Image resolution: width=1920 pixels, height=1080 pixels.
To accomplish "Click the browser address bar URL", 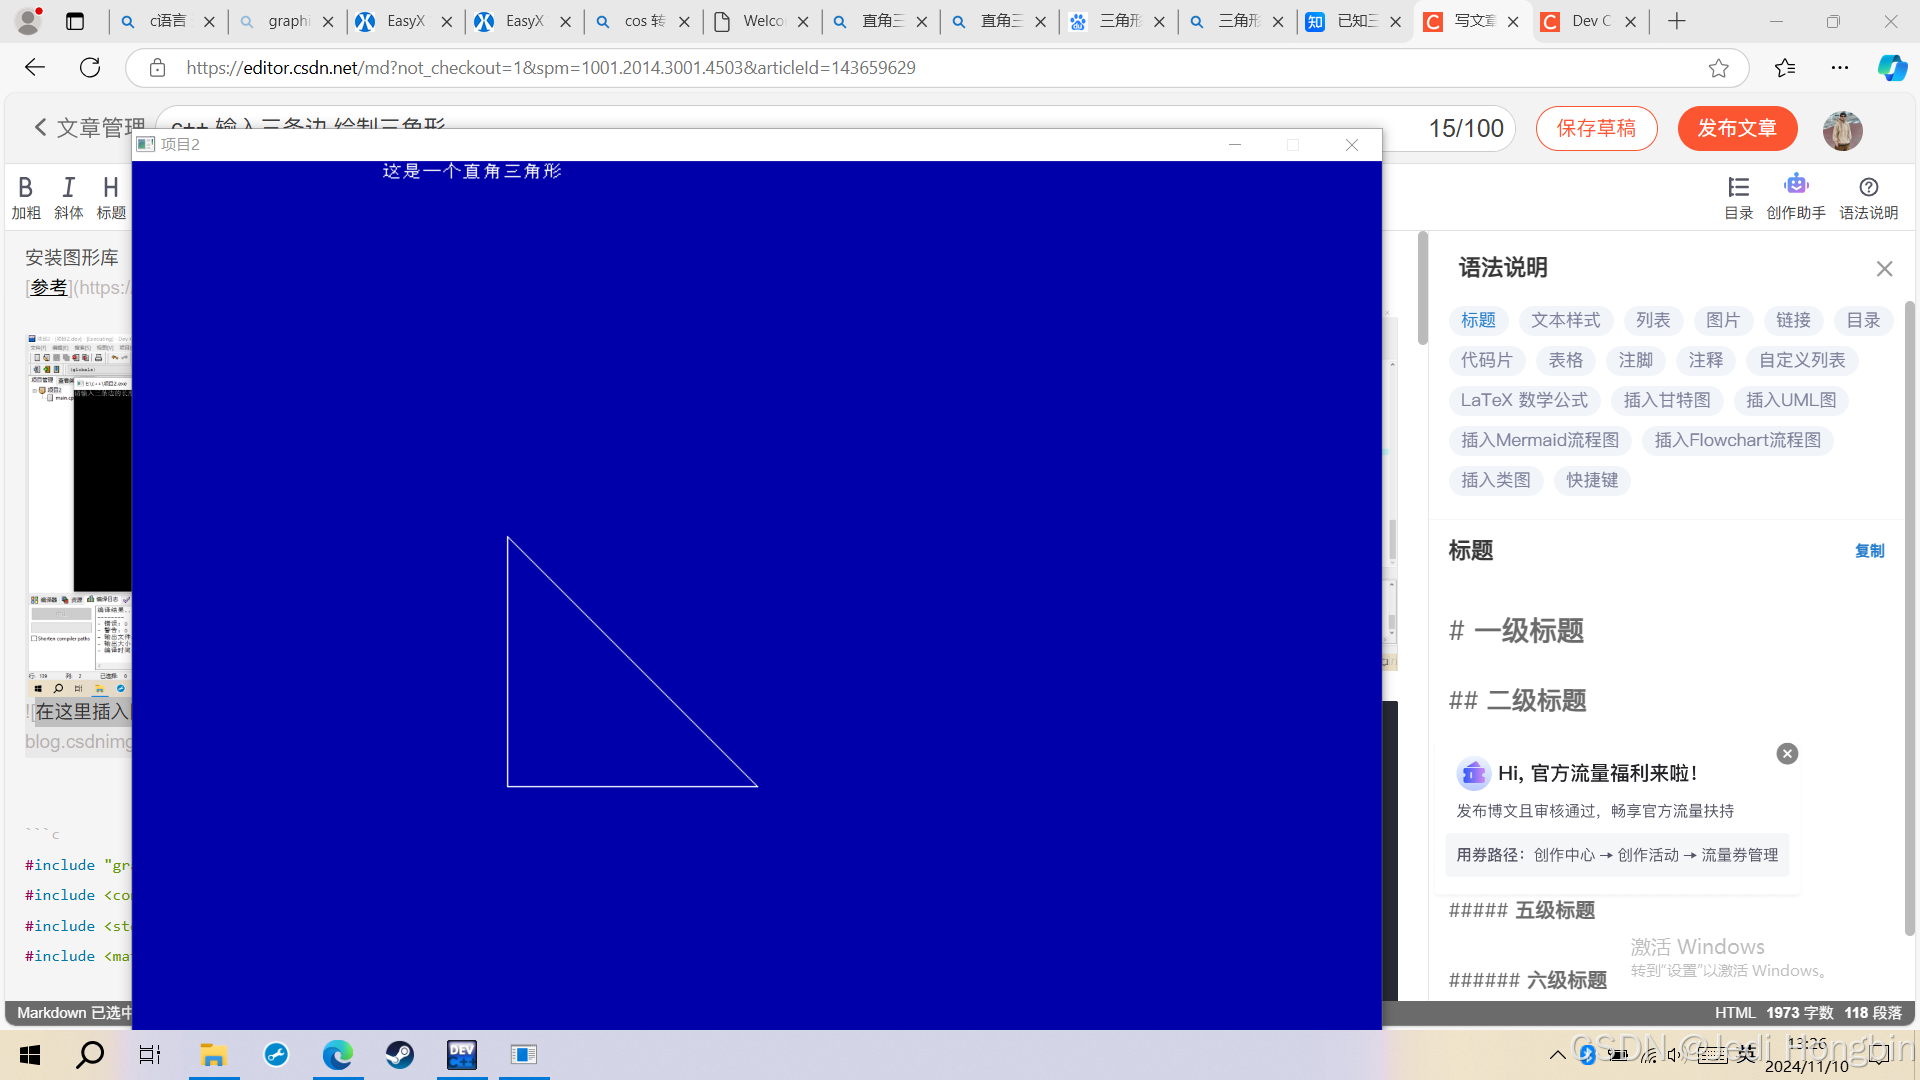I will [x=550, y=68].
